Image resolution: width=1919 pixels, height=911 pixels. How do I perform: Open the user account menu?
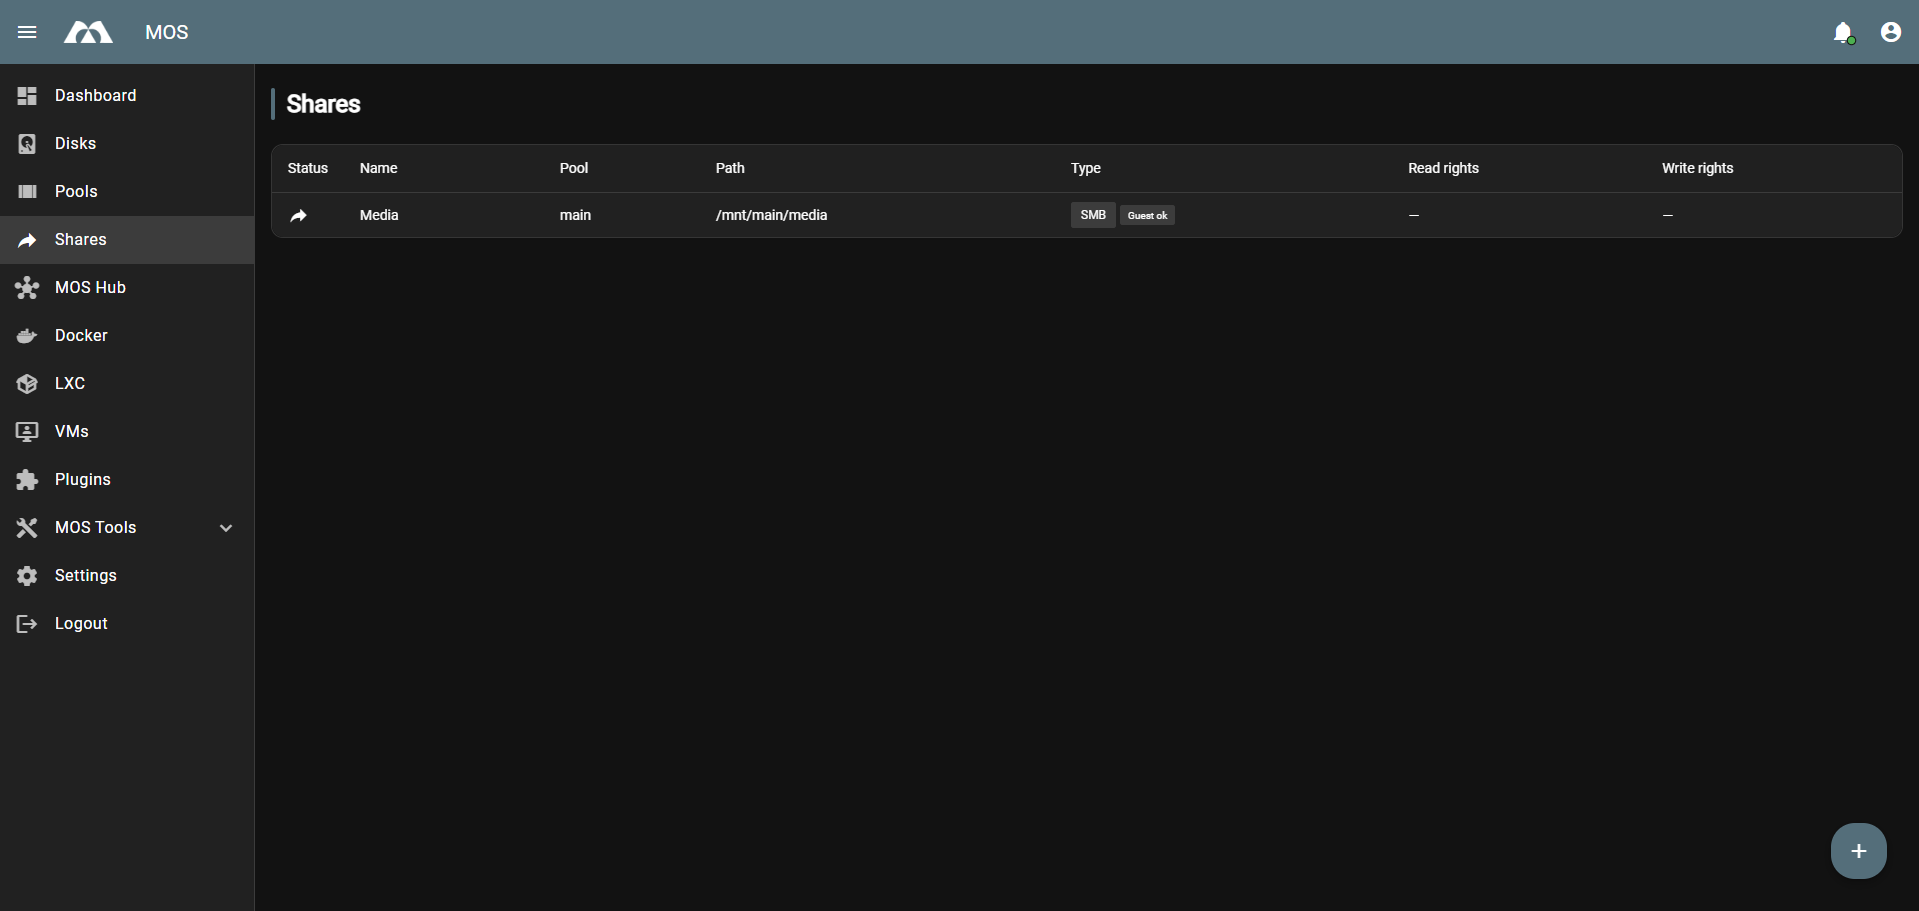[1890, 32]
